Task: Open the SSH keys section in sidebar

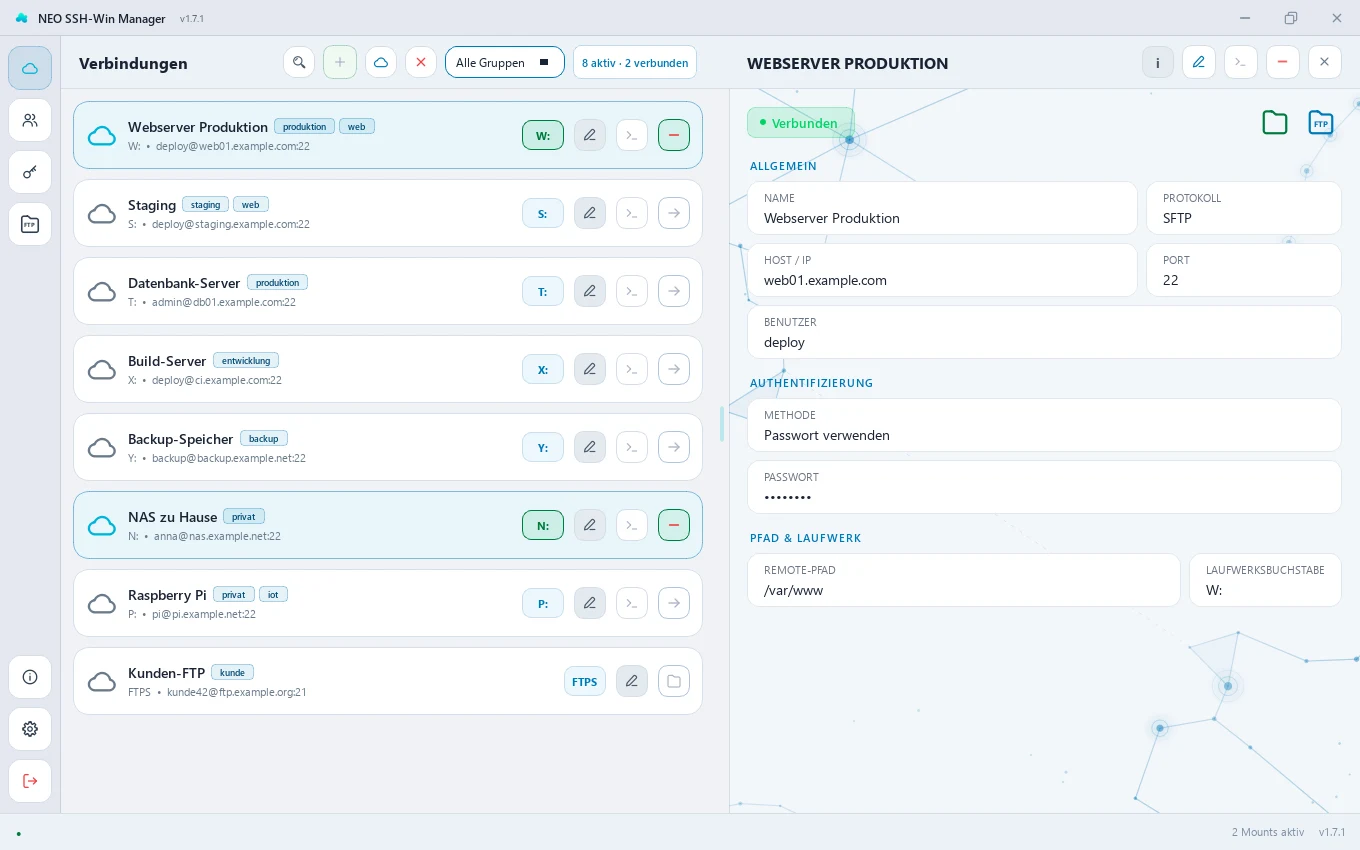Action: click(x=30, y=172)
